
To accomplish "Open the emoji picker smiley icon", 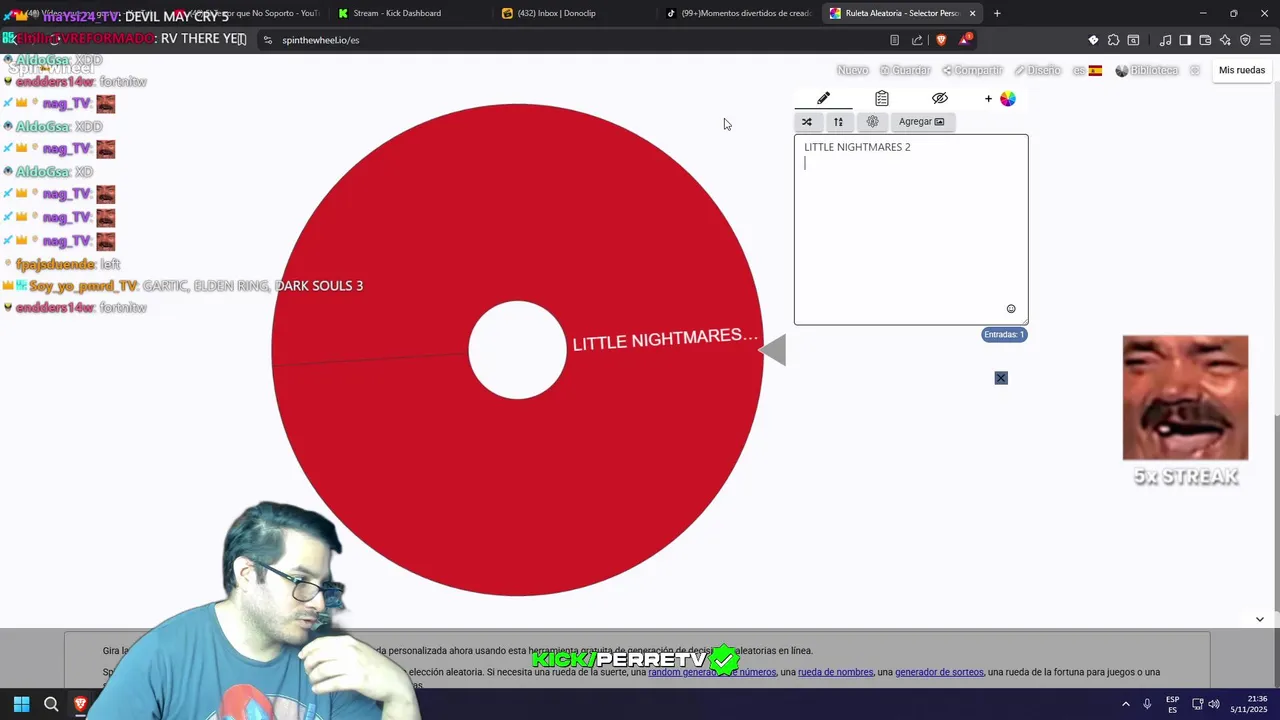I will click(1011, 309).
